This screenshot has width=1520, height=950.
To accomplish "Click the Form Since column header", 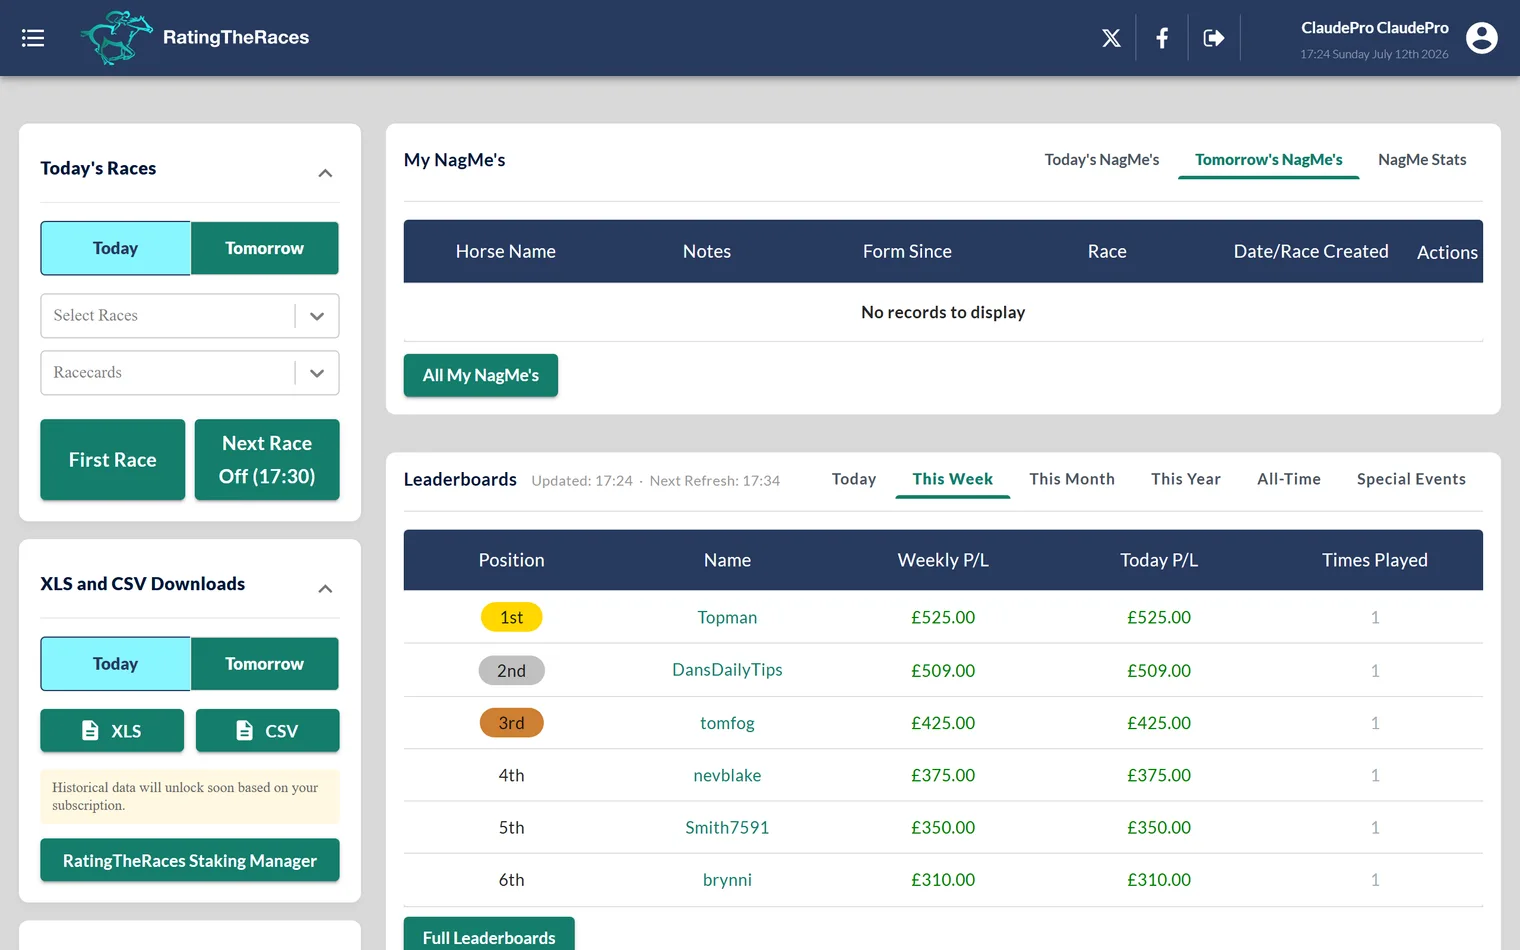I will click(x=907, y=252).
